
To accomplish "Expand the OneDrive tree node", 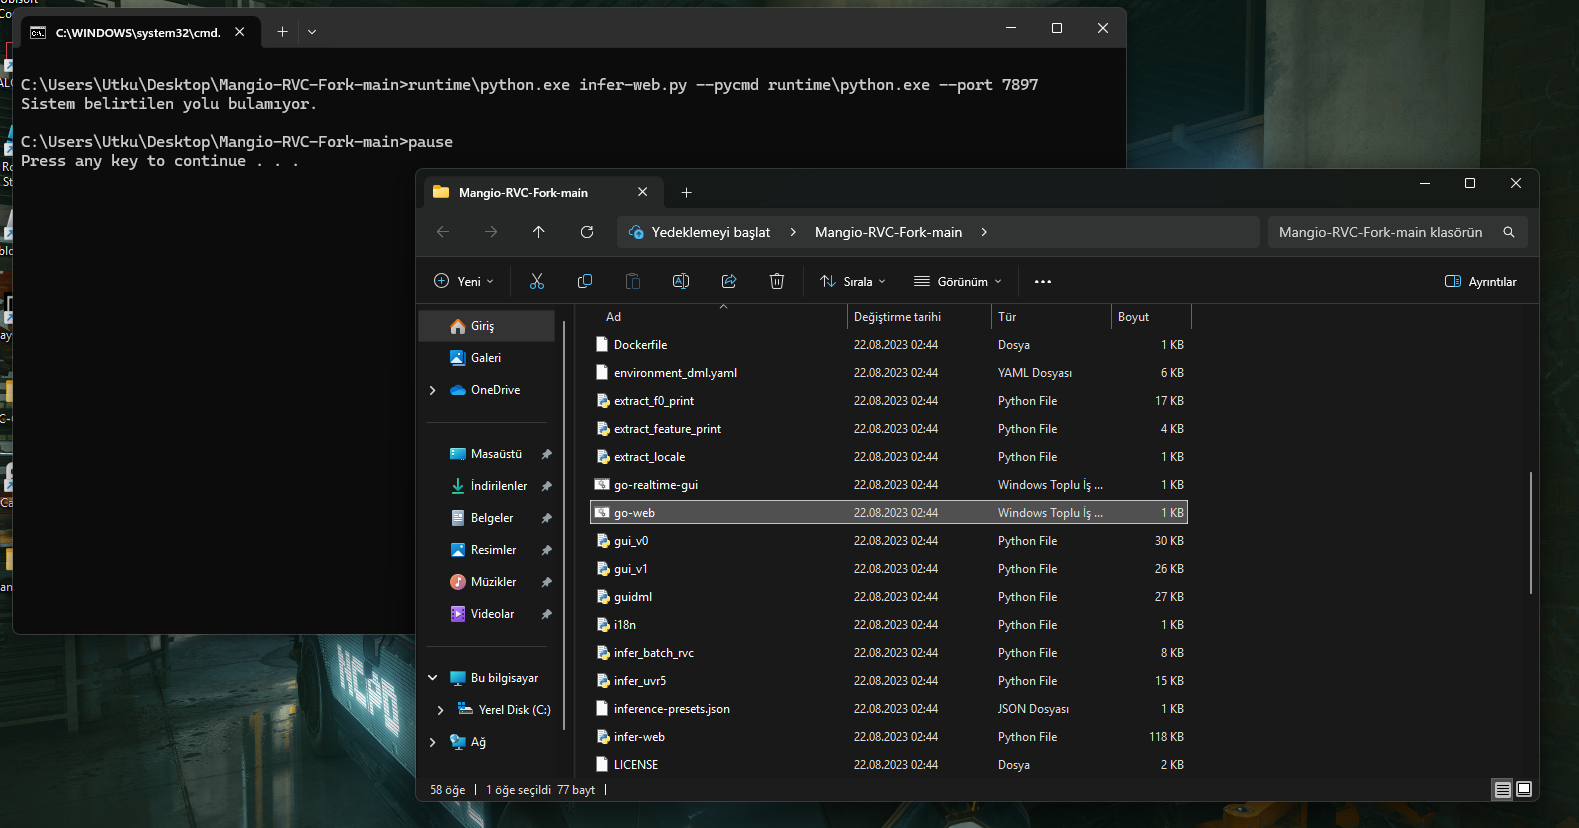I will point(432,390).
